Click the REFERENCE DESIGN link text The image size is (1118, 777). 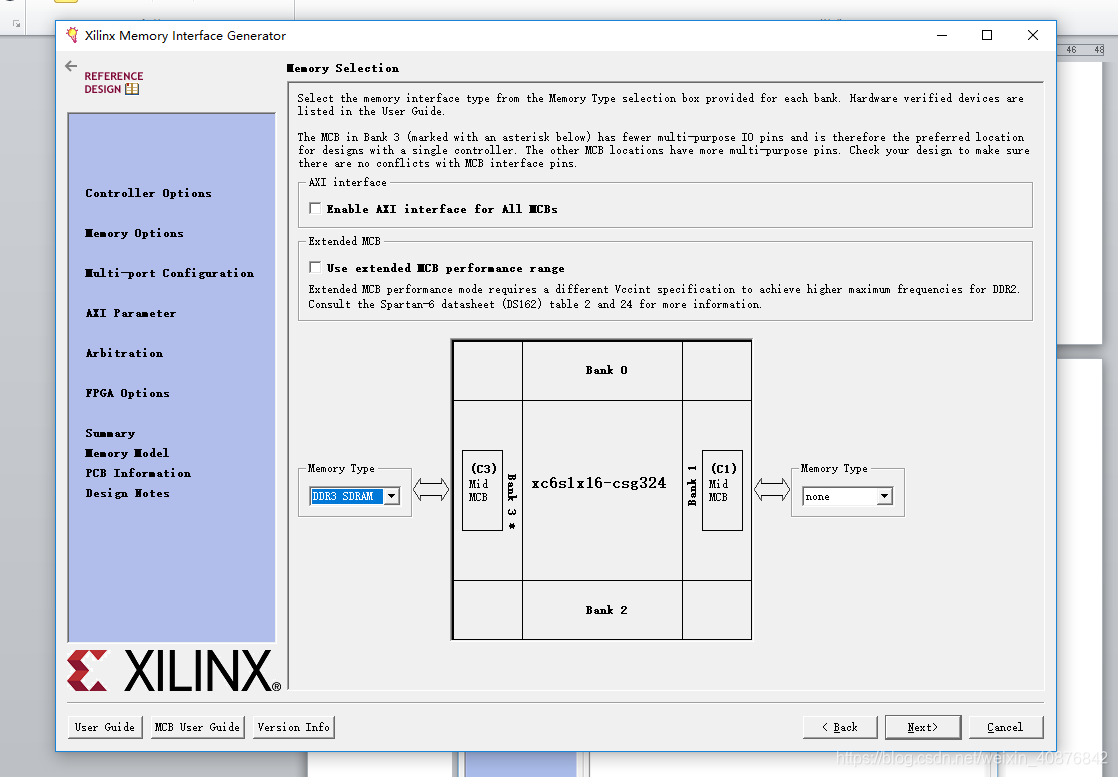(x=113, y=83)
